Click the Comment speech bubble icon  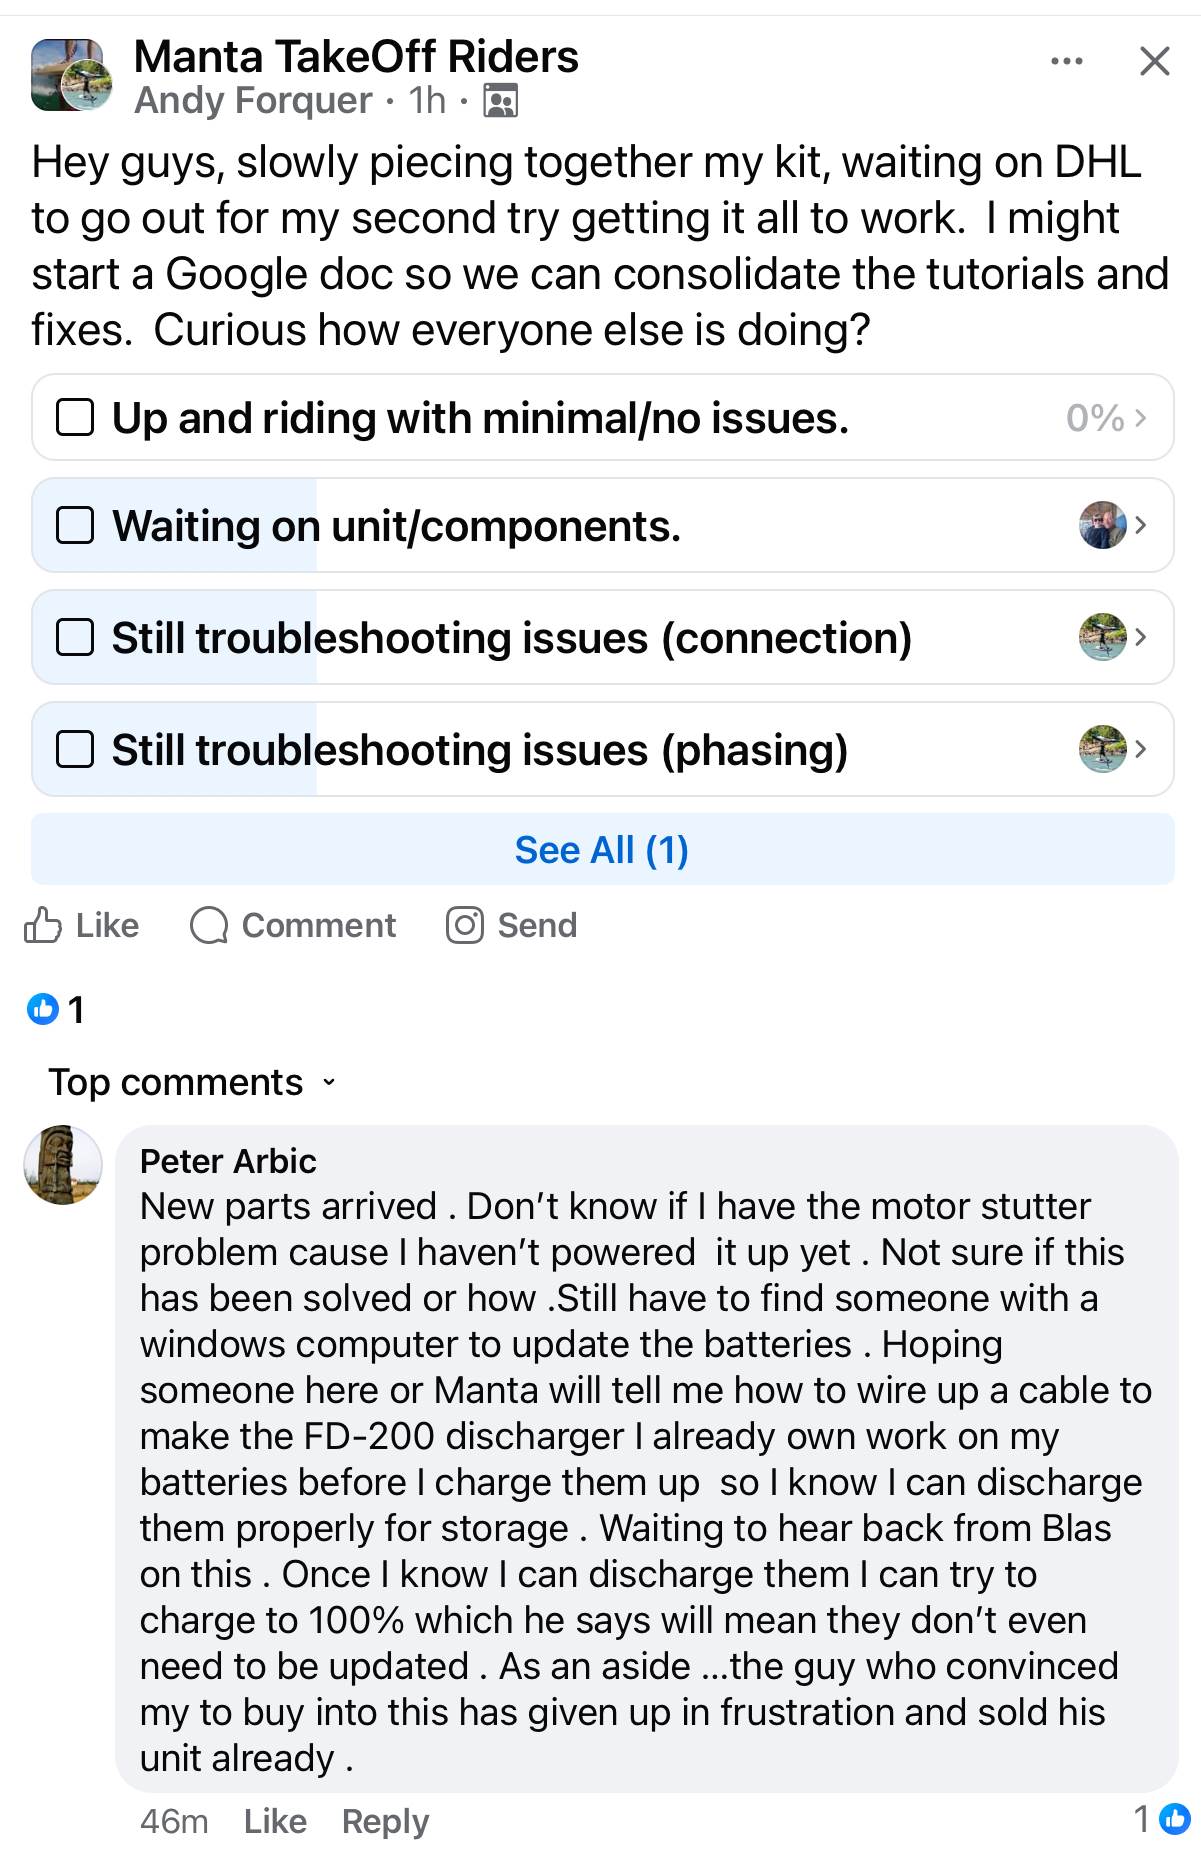[209, 925]
